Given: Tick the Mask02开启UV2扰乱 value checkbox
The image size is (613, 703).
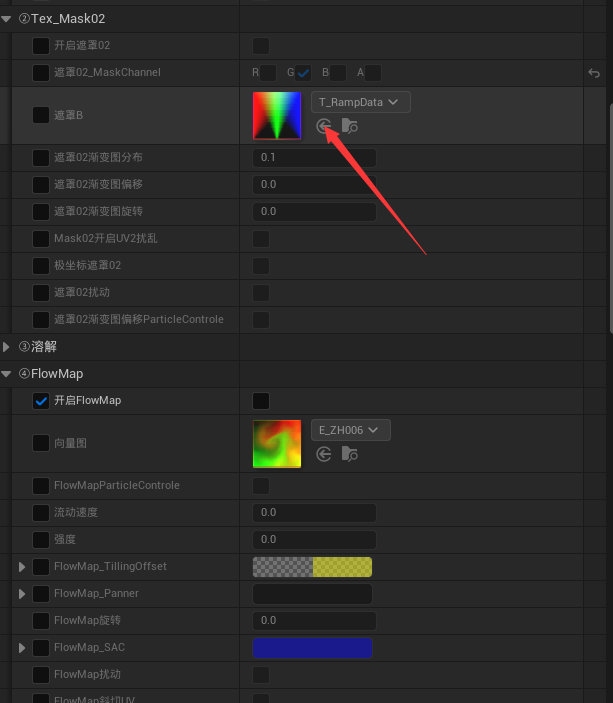Looking at the screenshot, I should click(x=261, y=239).
